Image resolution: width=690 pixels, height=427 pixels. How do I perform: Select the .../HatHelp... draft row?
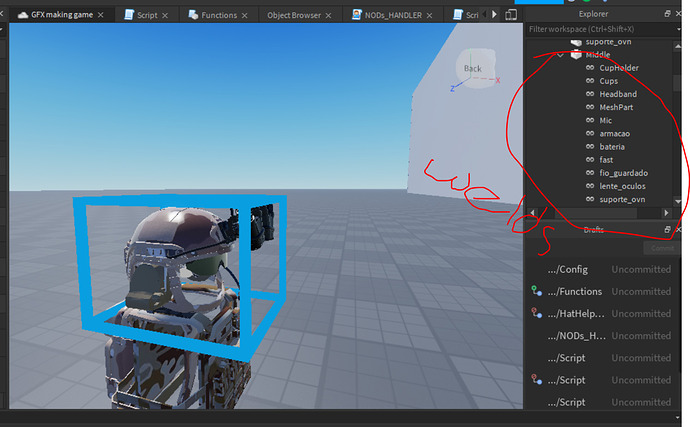point(604,313)
